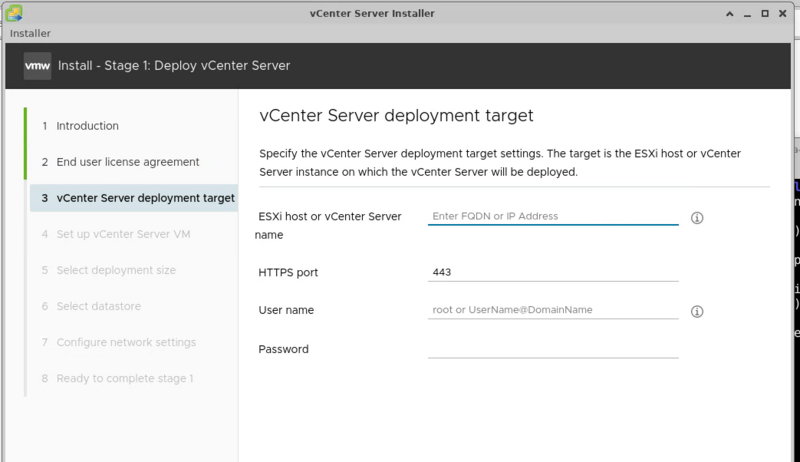Focus the Enter FQDN or IP Address field
Screen dimensions: 800x462
coord(553,216)
